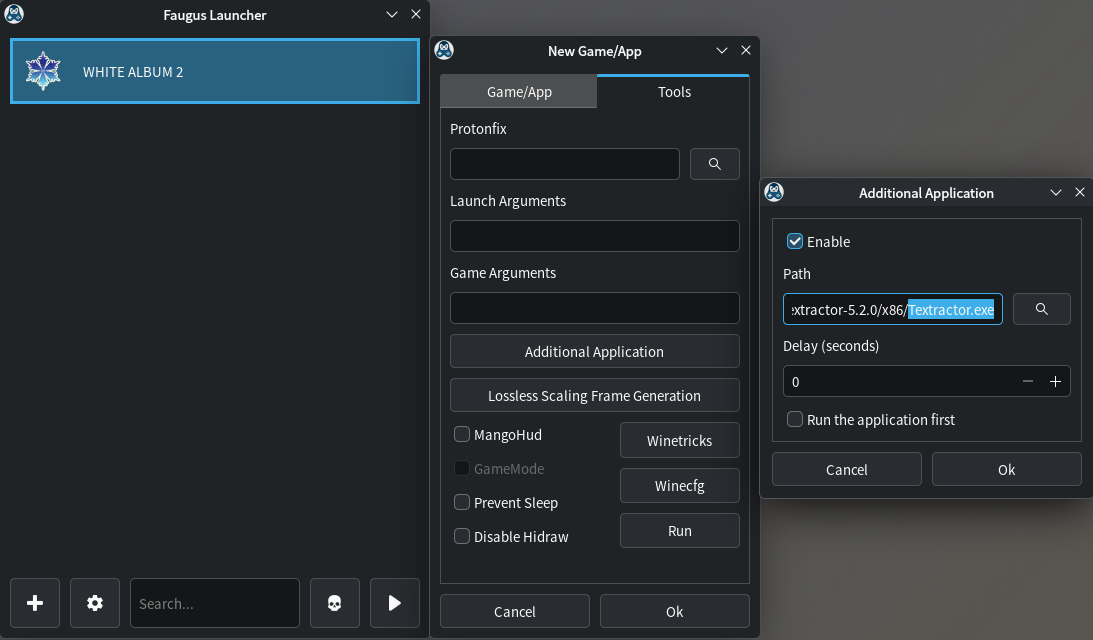The width and height of the screenshot is (1093, 640).
Task: Check the Run the application first option
Action: click(x=794, y=419)
